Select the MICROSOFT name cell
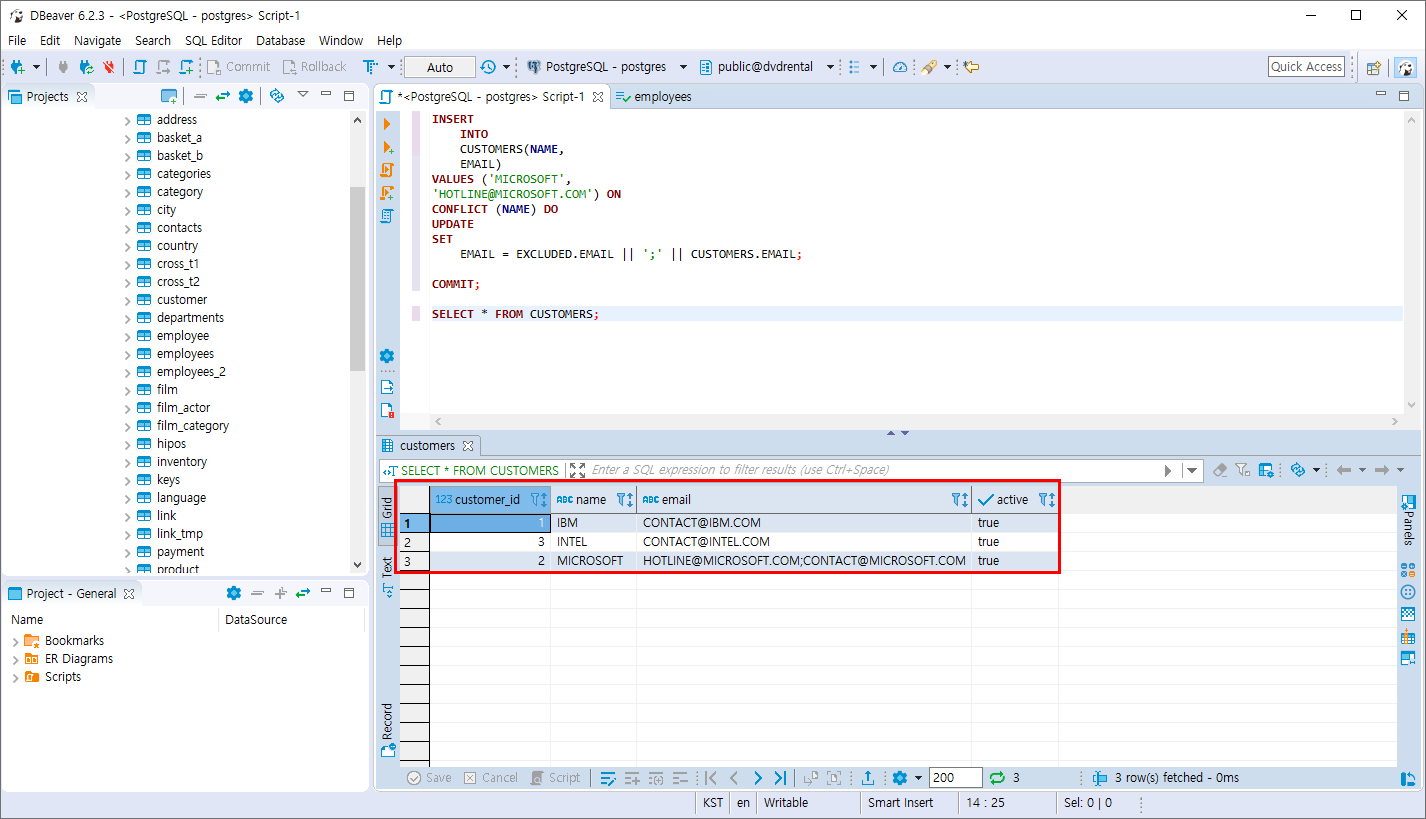Screen dimensions: 1426x819 tap(593, 561)
